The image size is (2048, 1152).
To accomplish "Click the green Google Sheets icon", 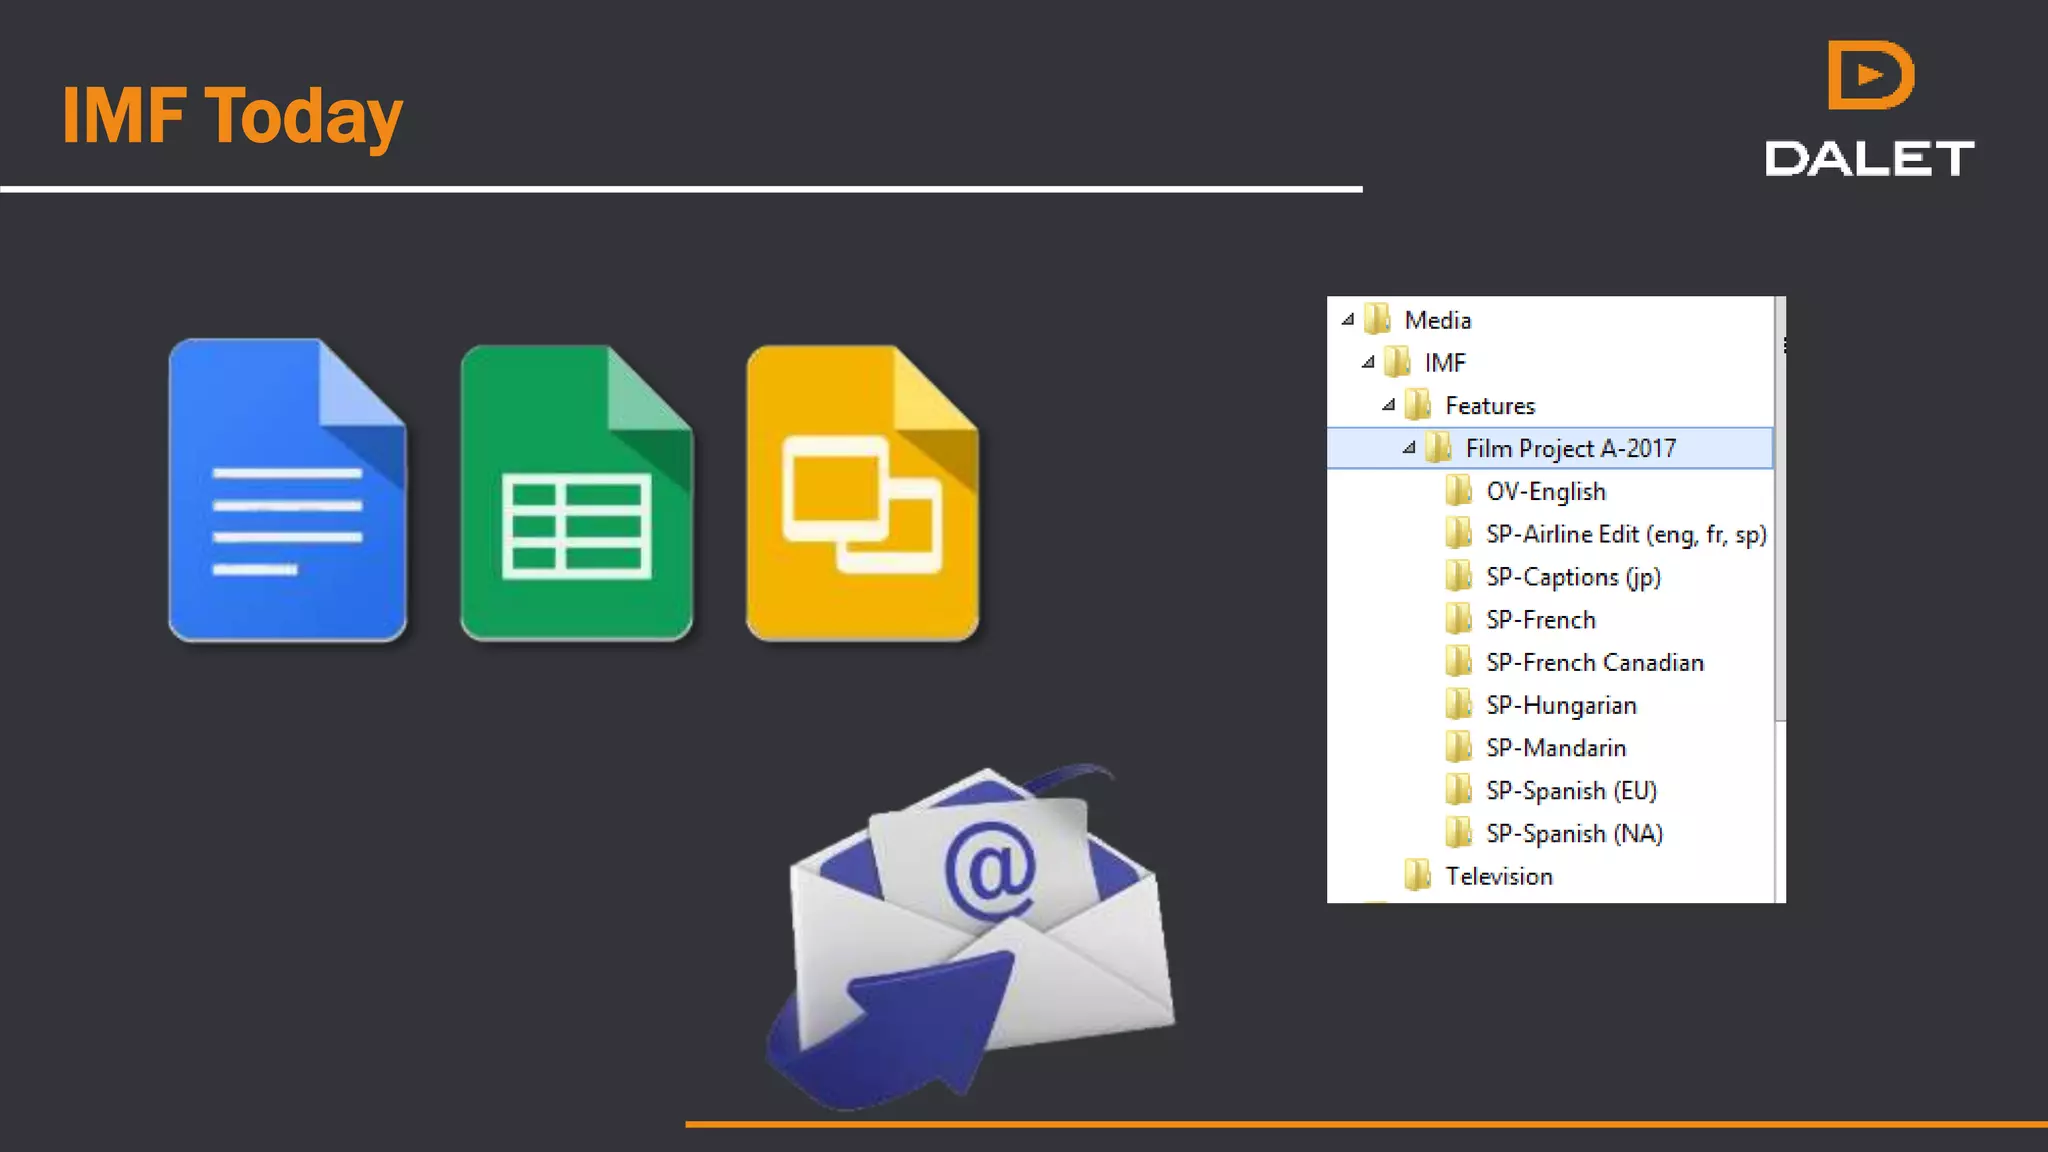I will (x=576, y=492).
